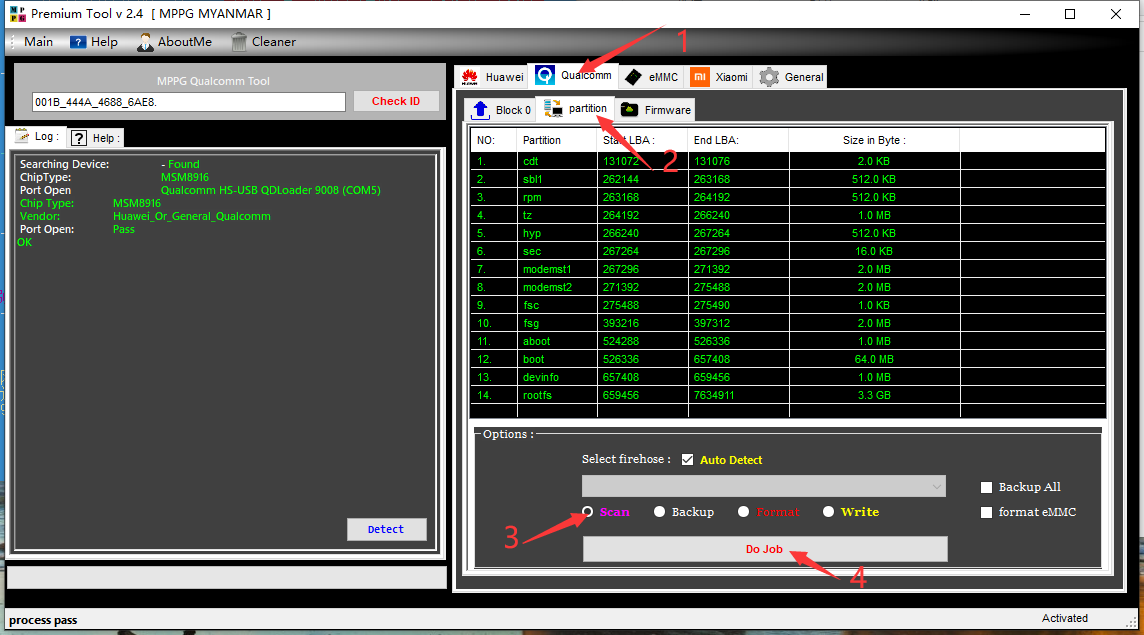
Task: Select the aboot partition row
Action: pyautogui.click(x=788, y=342)
